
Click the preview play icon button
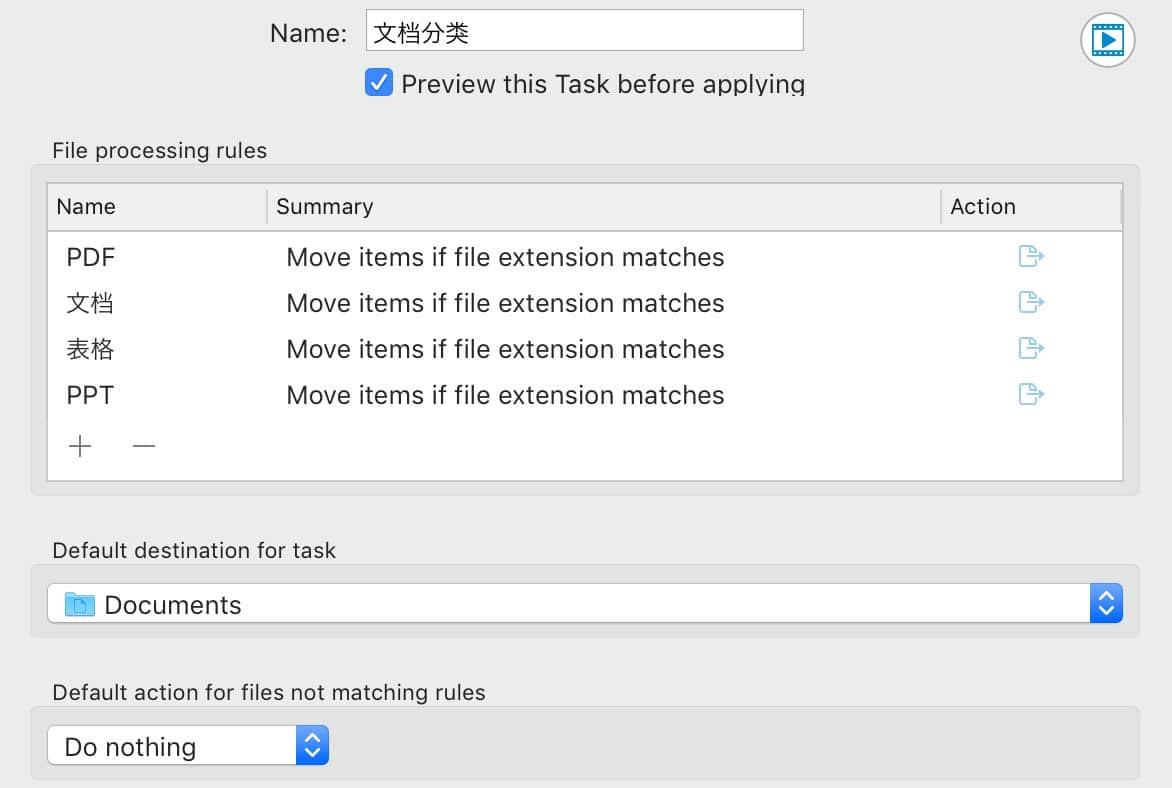tap(1107, 40)
